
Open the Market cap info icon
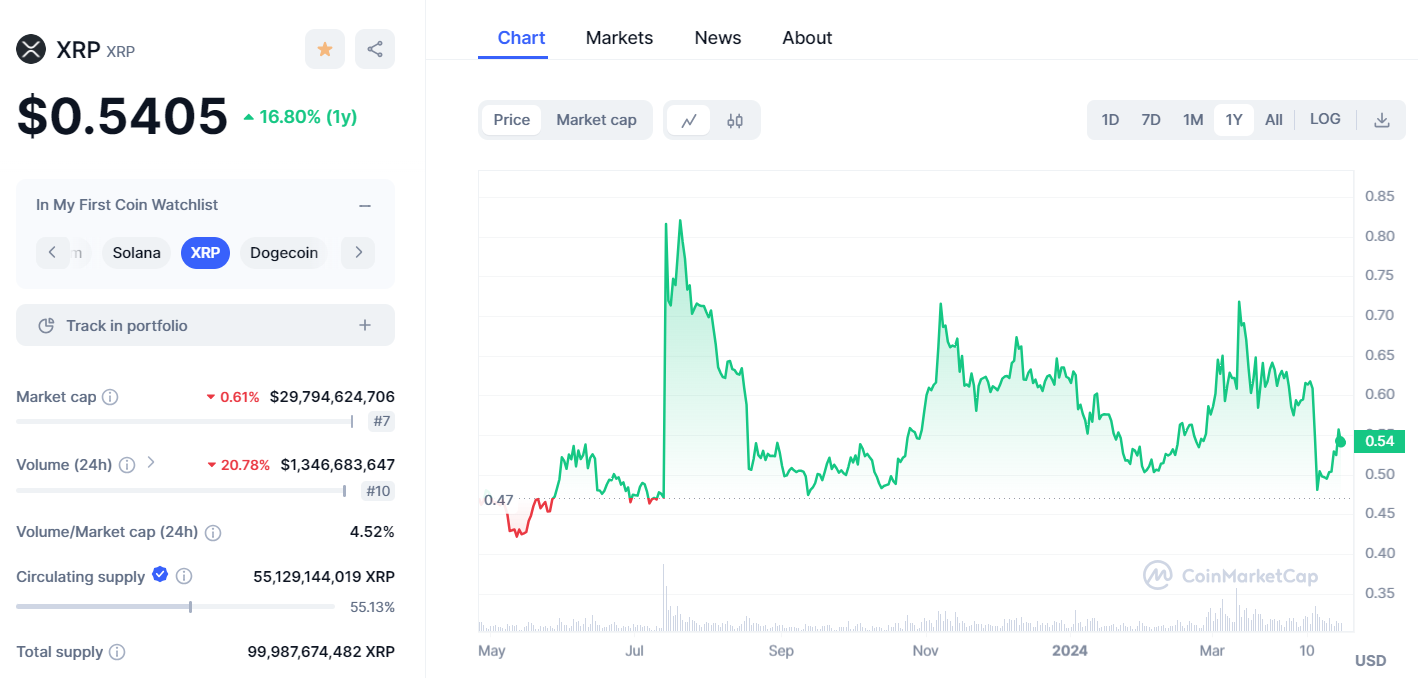coord(110,397)
